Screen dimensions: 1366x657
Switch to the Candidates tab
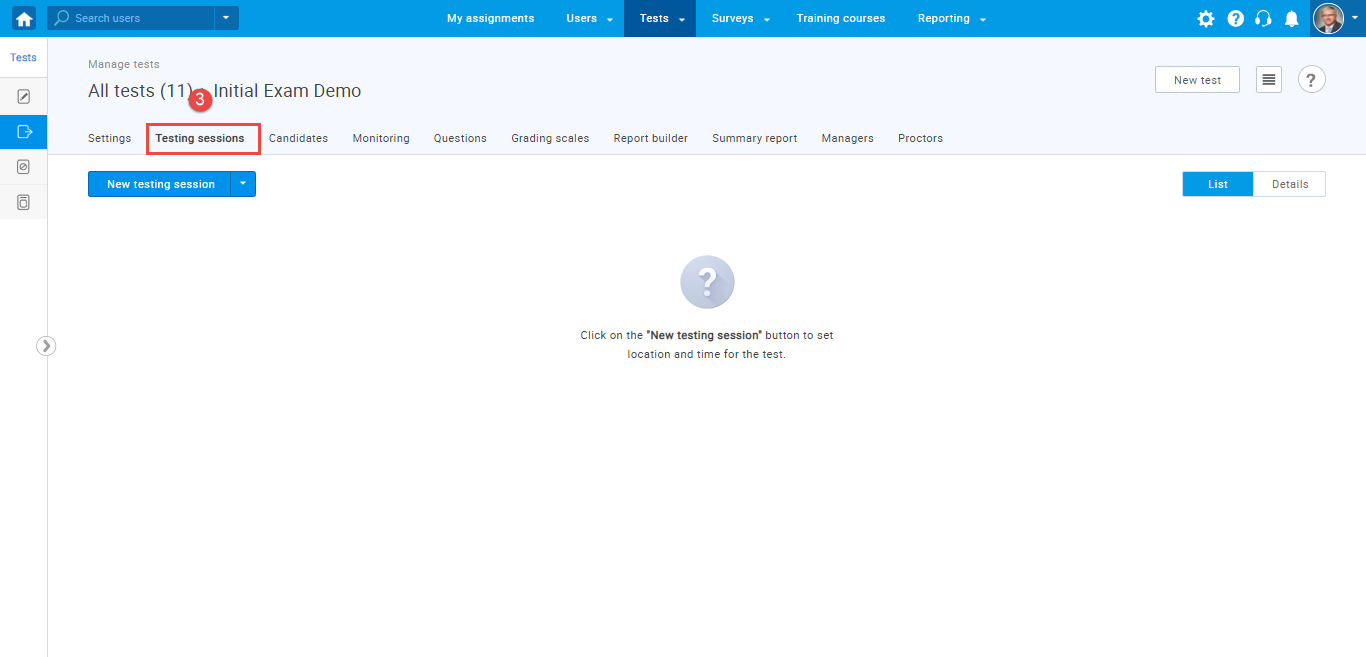point(298,138)
